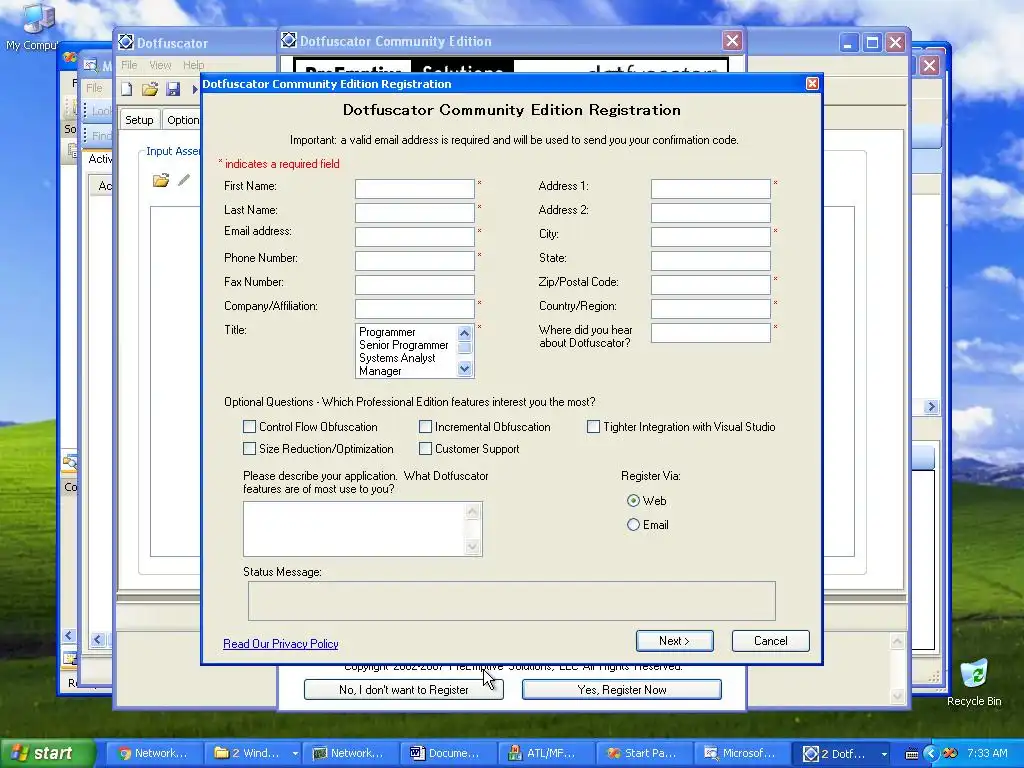Check Tighter Integration with Visual Studio

click(593, 426)
